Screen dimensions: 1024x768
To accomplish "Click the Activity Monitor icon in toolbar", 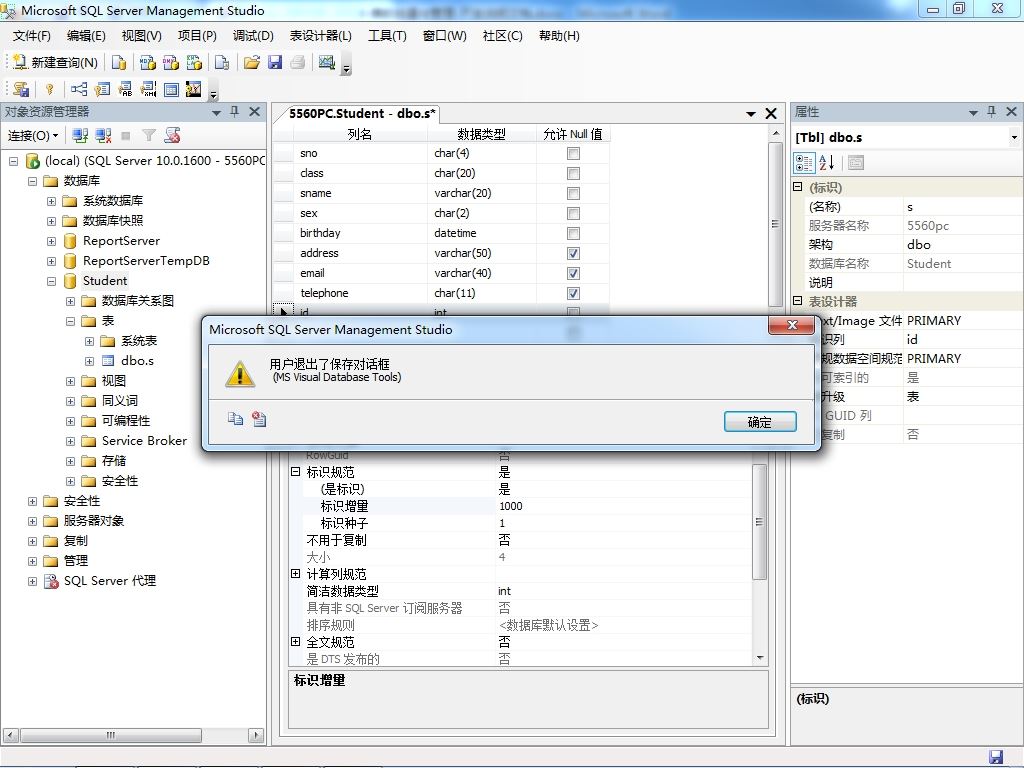I will point(327,62).
